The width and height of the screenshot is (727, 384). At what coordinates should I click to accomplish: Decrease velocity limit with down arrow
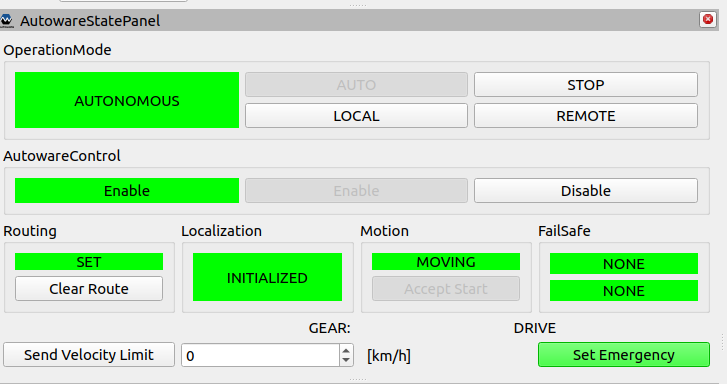click(x=346, y=360)
